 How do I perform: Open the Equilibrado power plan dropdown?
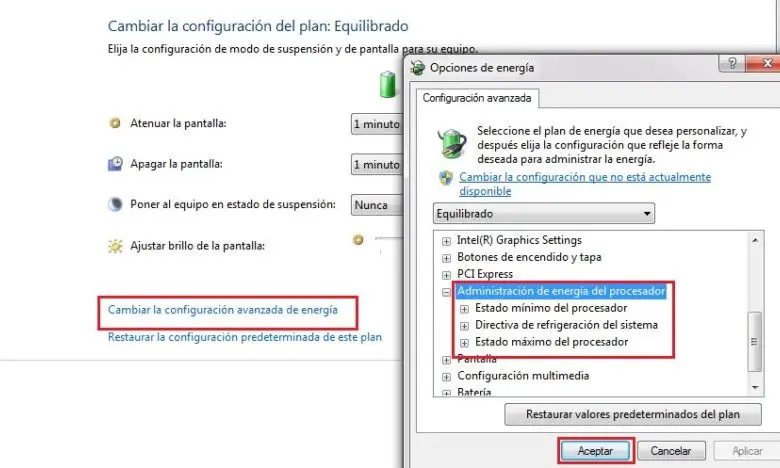pyautogui.click(x=544, y=214)
